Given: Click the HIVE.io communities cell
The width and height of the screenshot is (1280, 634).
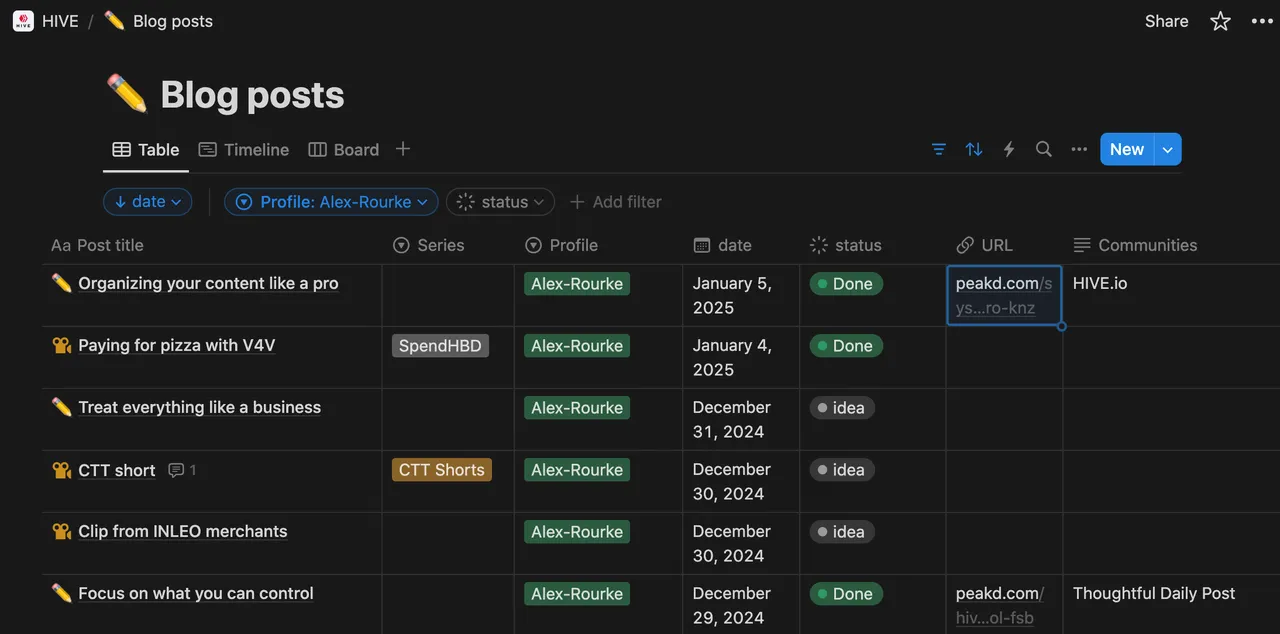Looking at the screenshot, I should [1171, 296].
